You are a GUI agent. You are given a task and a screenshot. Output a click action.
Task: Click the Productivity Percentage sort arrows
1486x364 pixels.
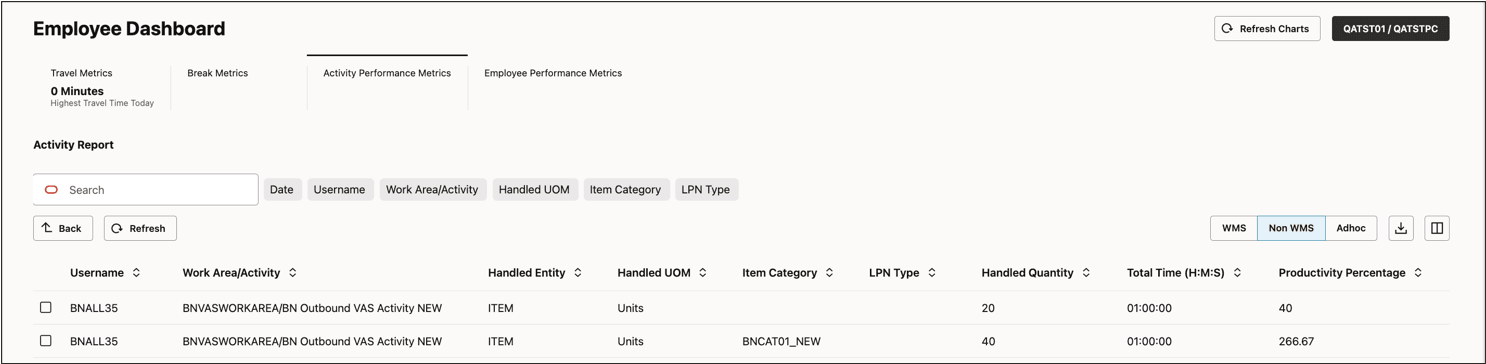point(1418,273)
